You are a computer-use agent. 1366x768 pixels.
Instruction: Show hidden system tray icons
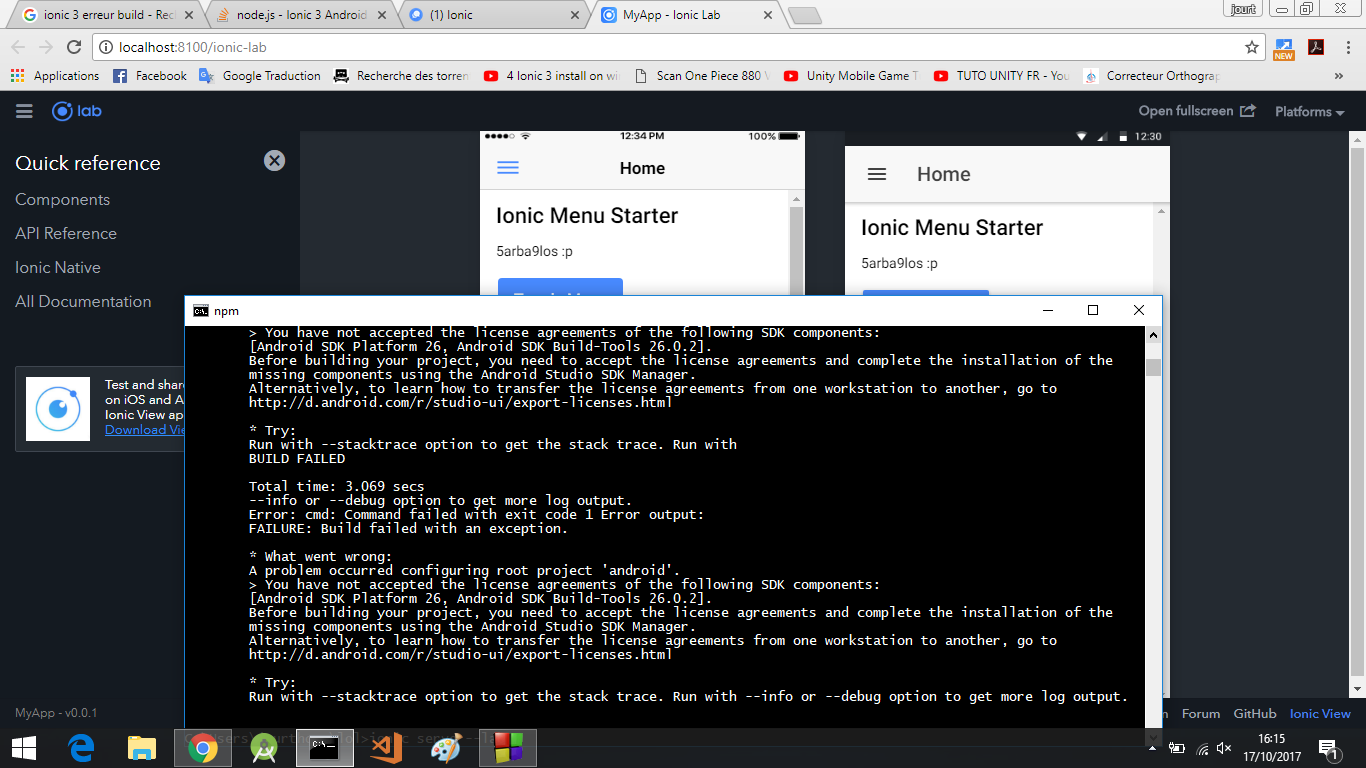pyautogui.click(x=1153, y=747)
